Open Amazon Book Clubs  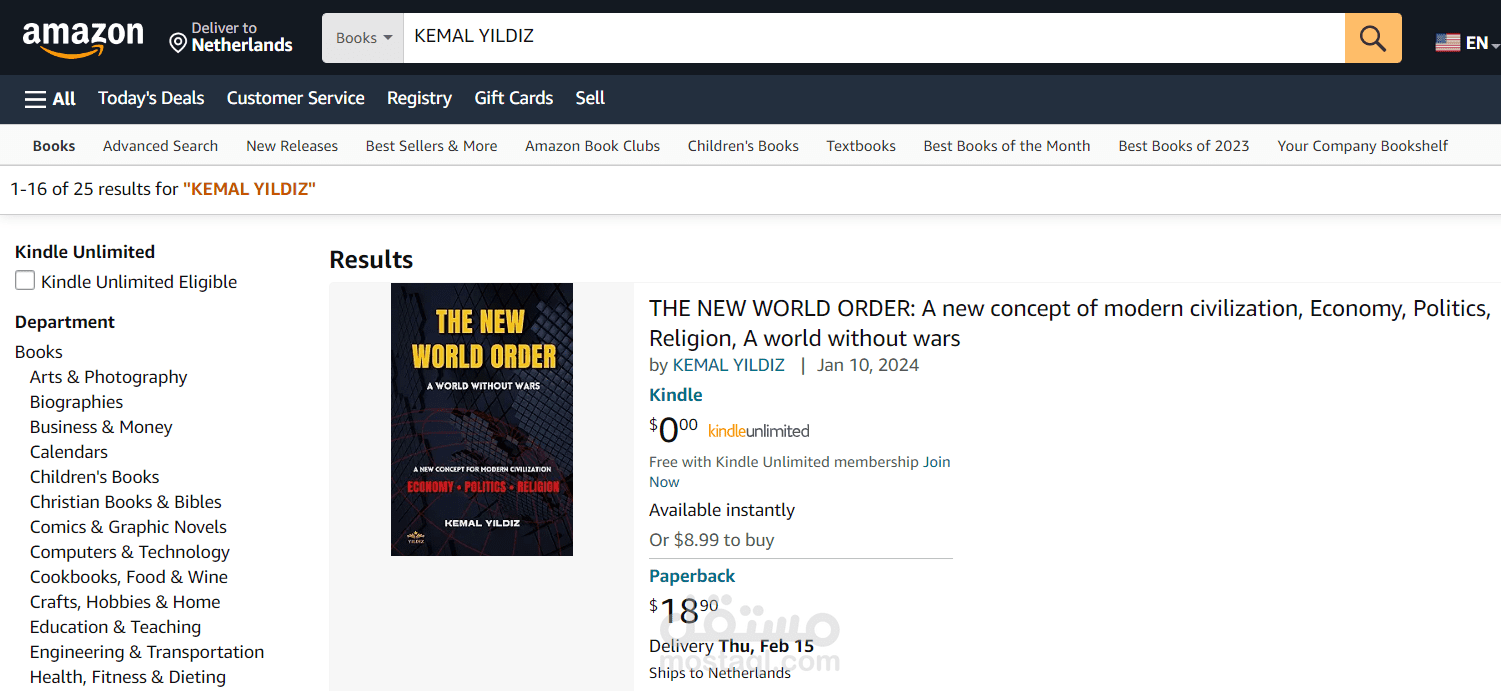click(x=592, y=146)
